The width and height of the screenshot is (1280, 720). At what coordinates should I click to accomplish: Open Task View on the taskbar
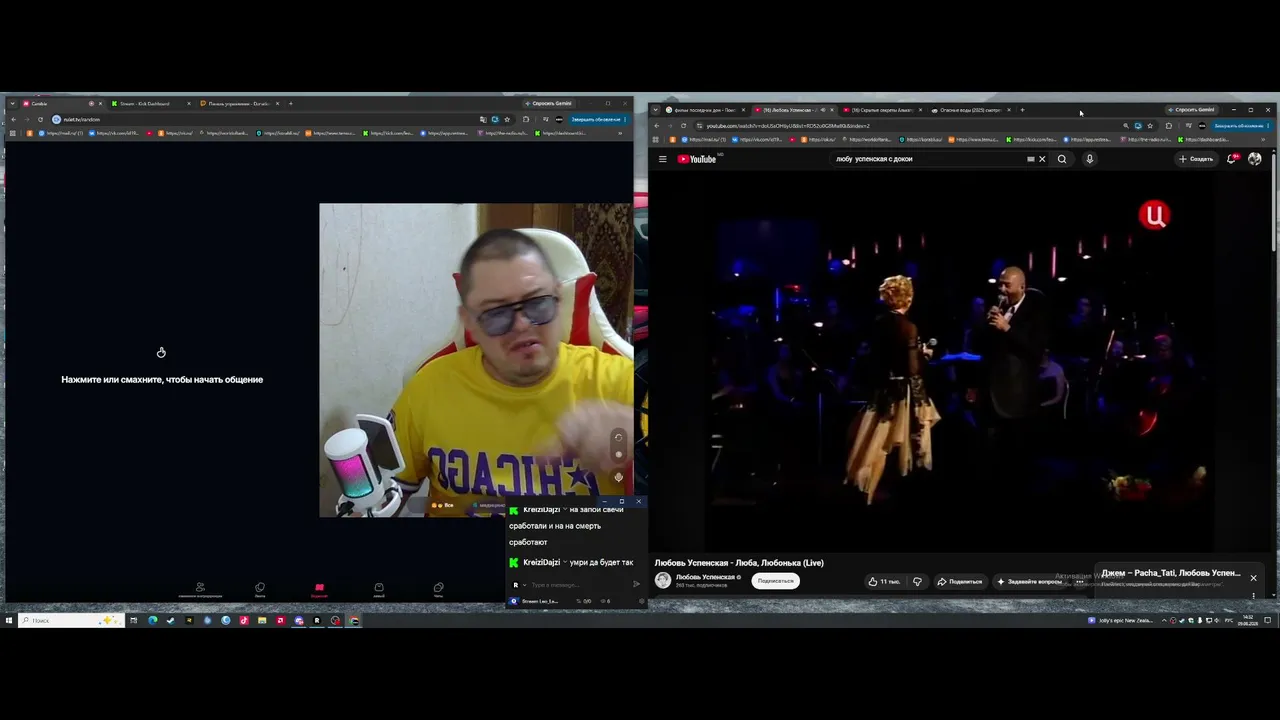click(x=133, y=620)
